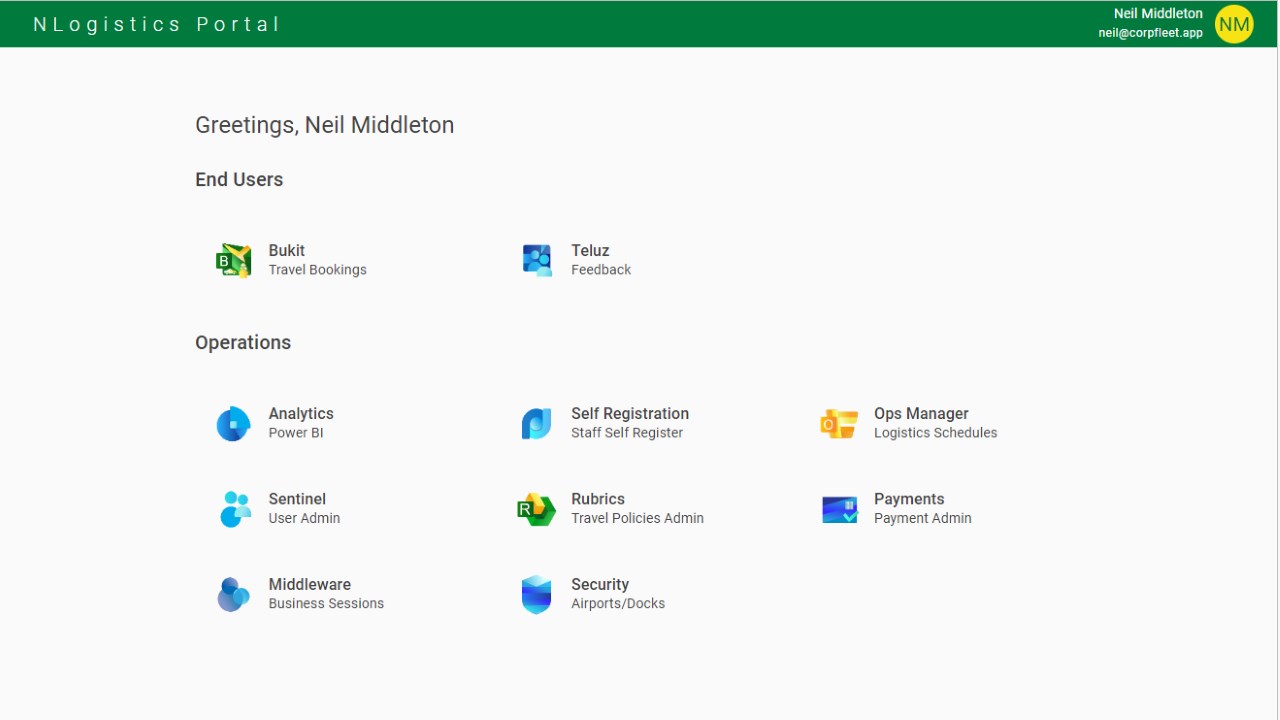Open the NM user avatar
The width and height of the screenshot is (1280, 720).
coord(1234,24)
